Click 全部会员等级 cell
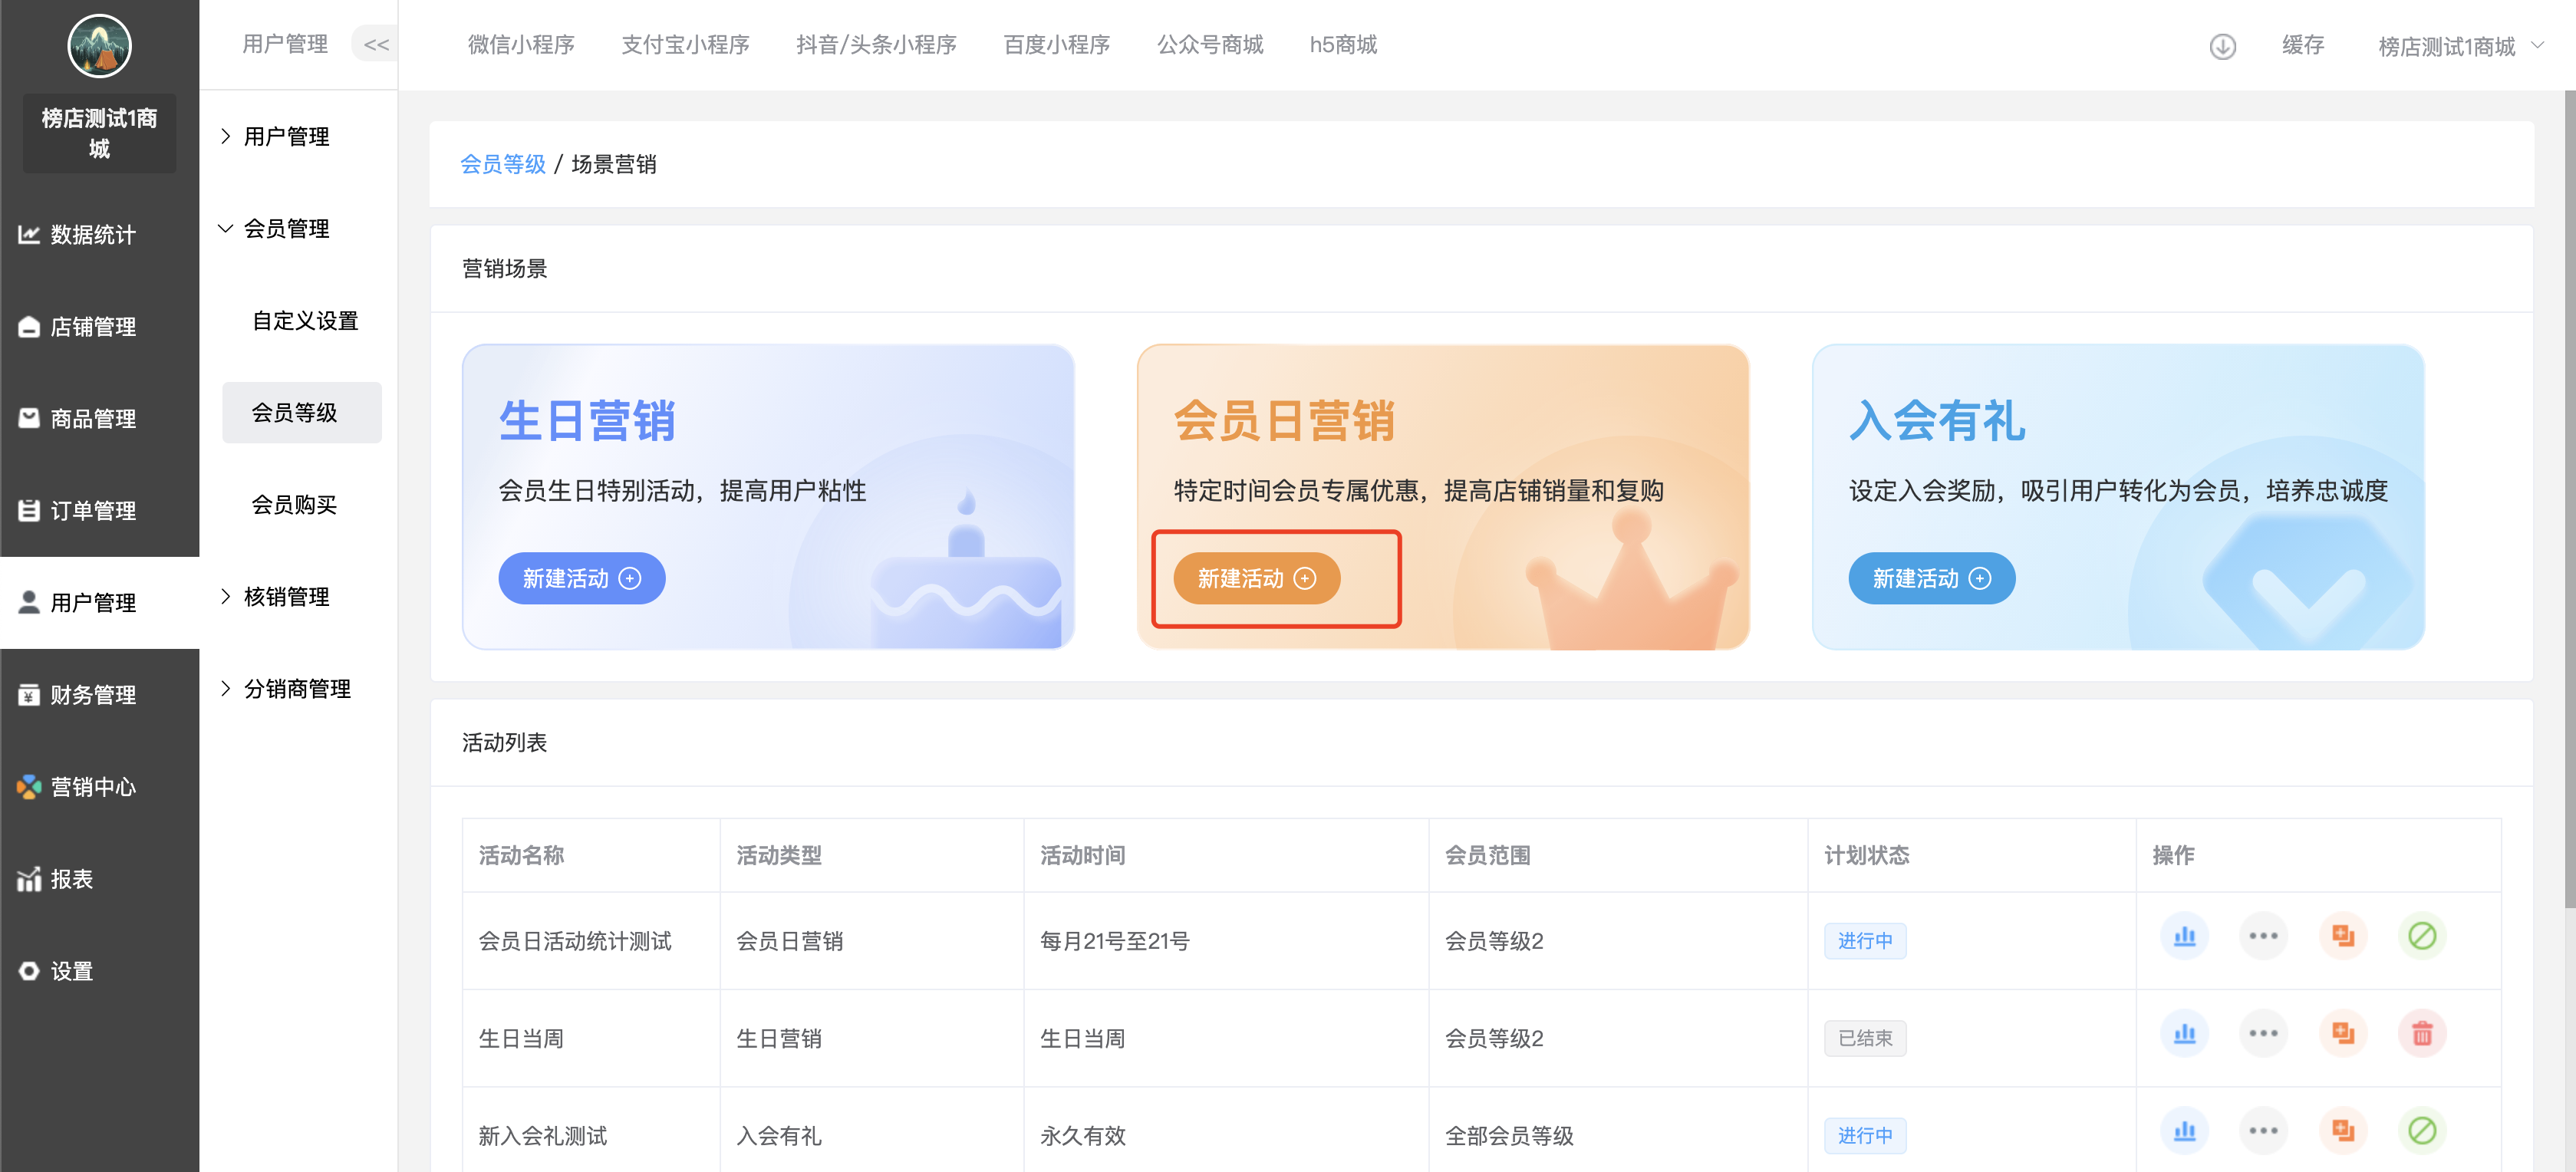The height and width of the screenshot is (1172, 2576). click(1508, 1135)
